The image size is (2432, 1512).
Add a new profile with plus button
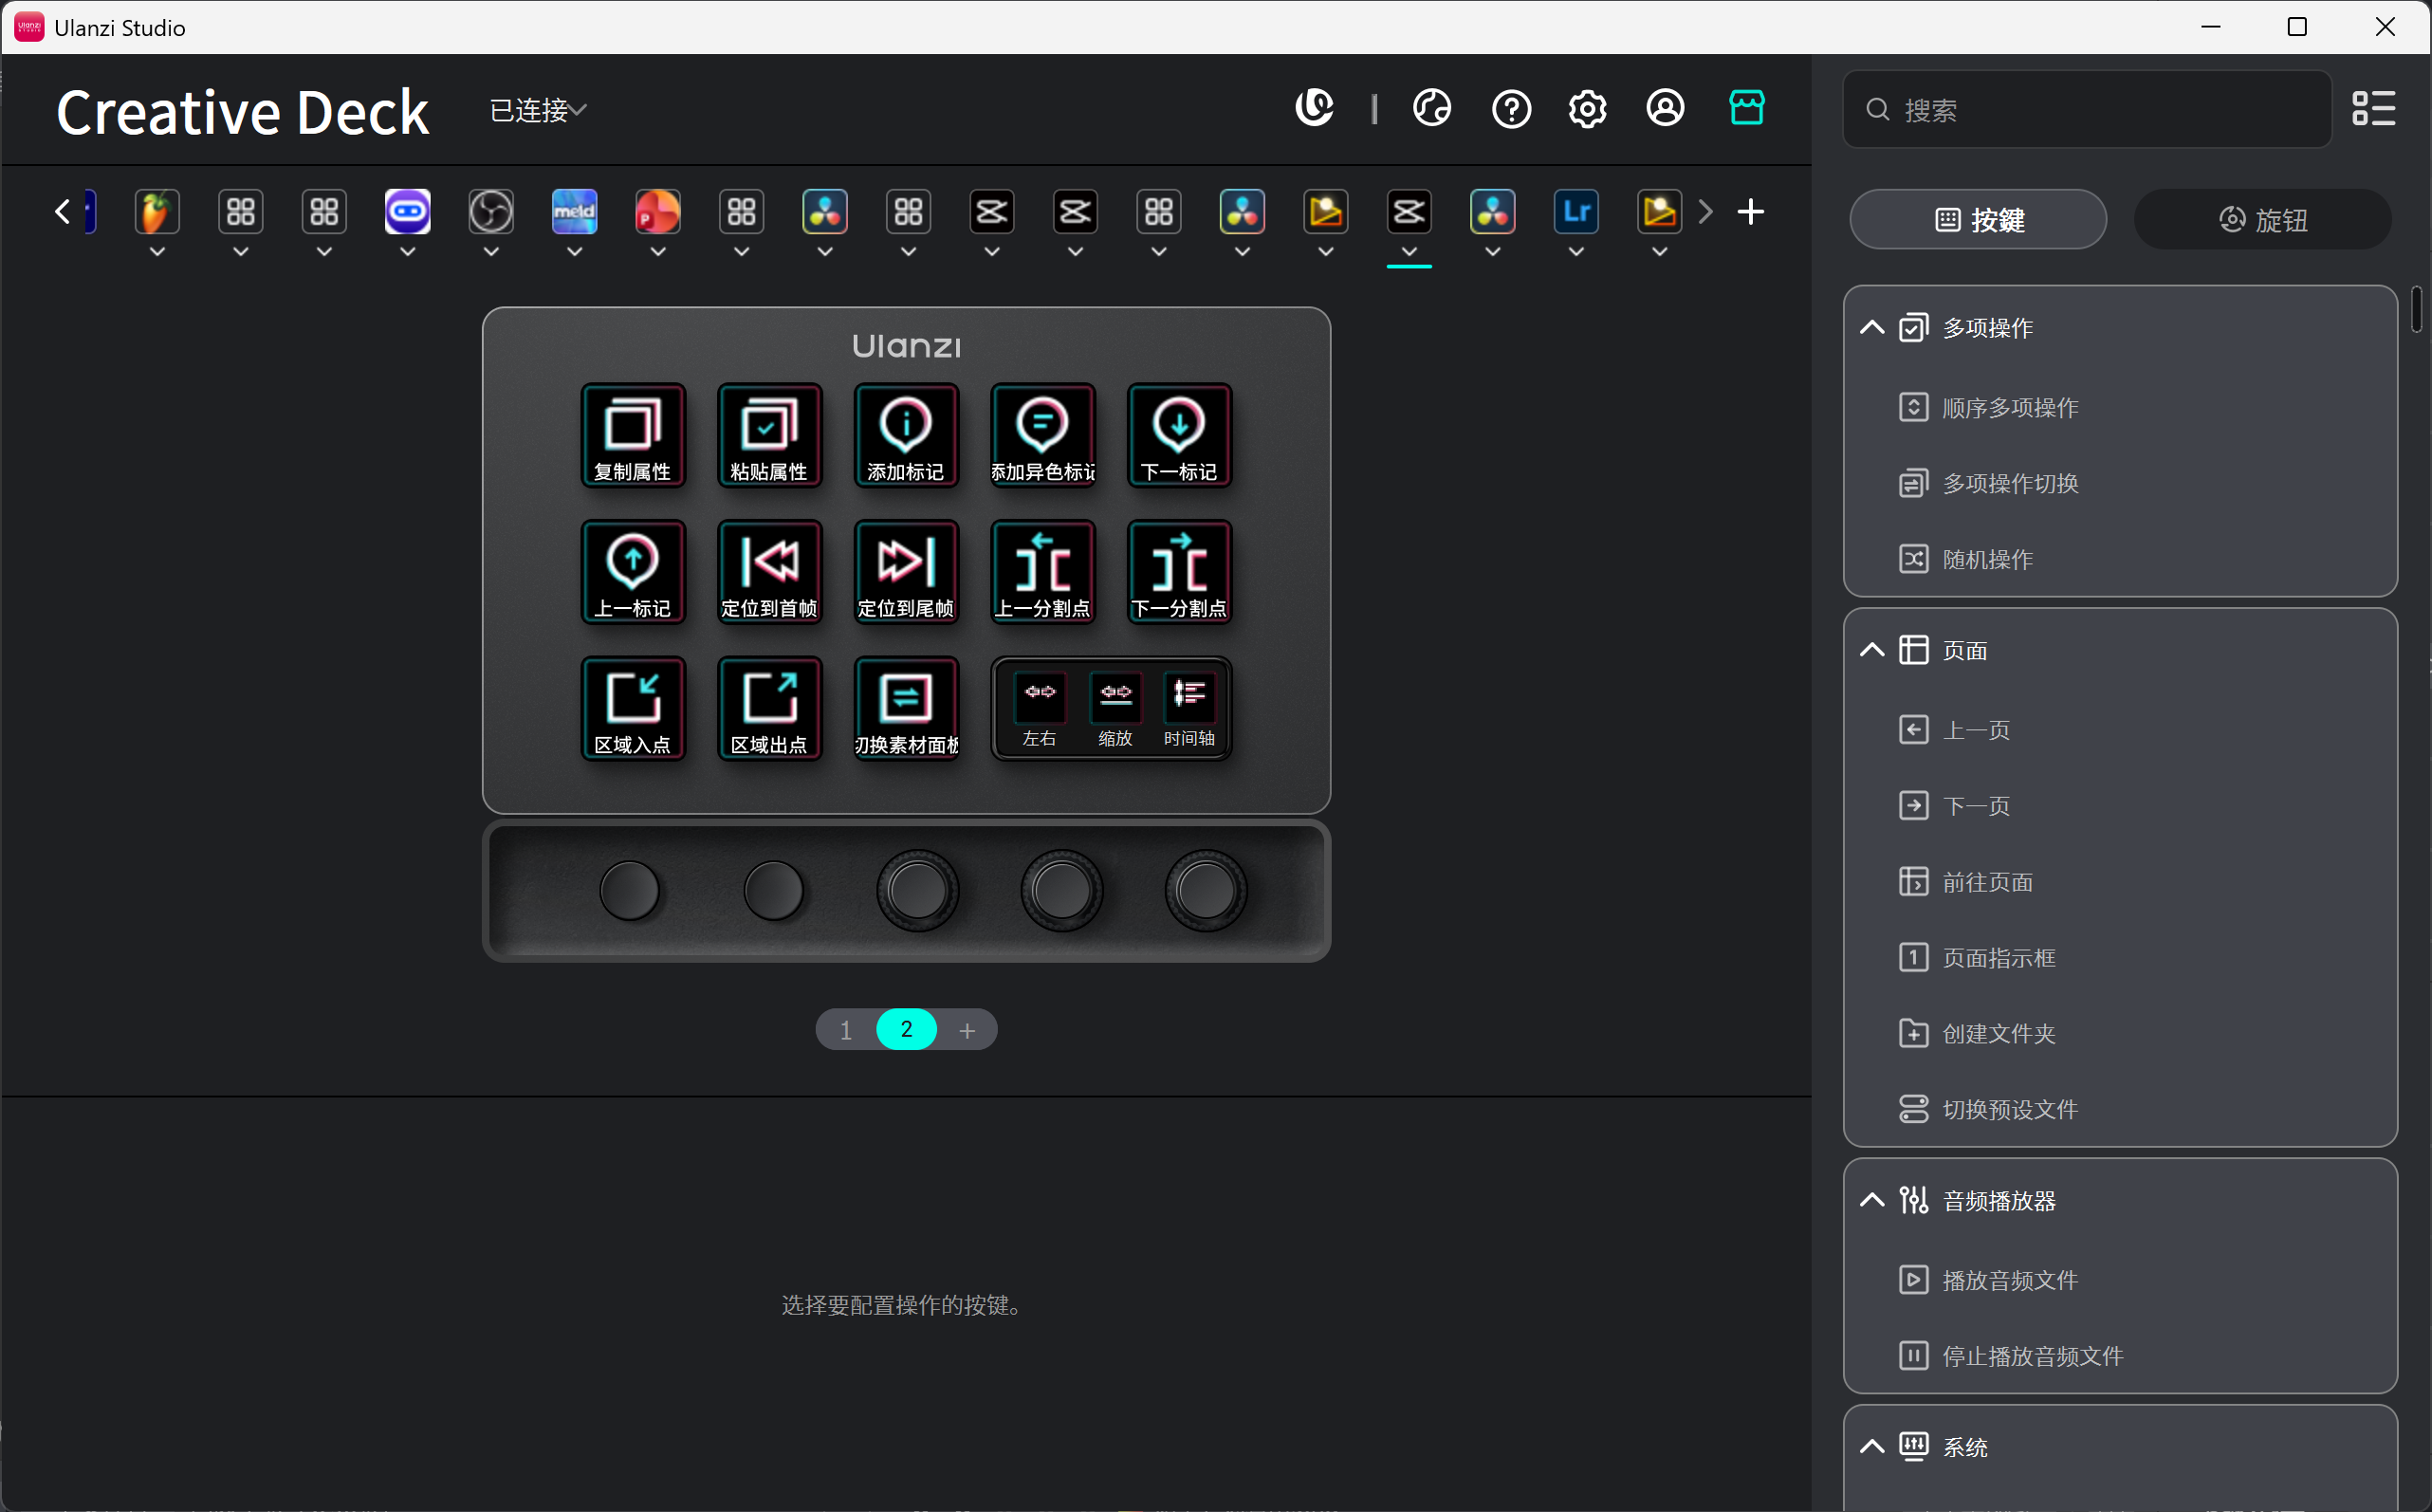(x=1750, y=212)
